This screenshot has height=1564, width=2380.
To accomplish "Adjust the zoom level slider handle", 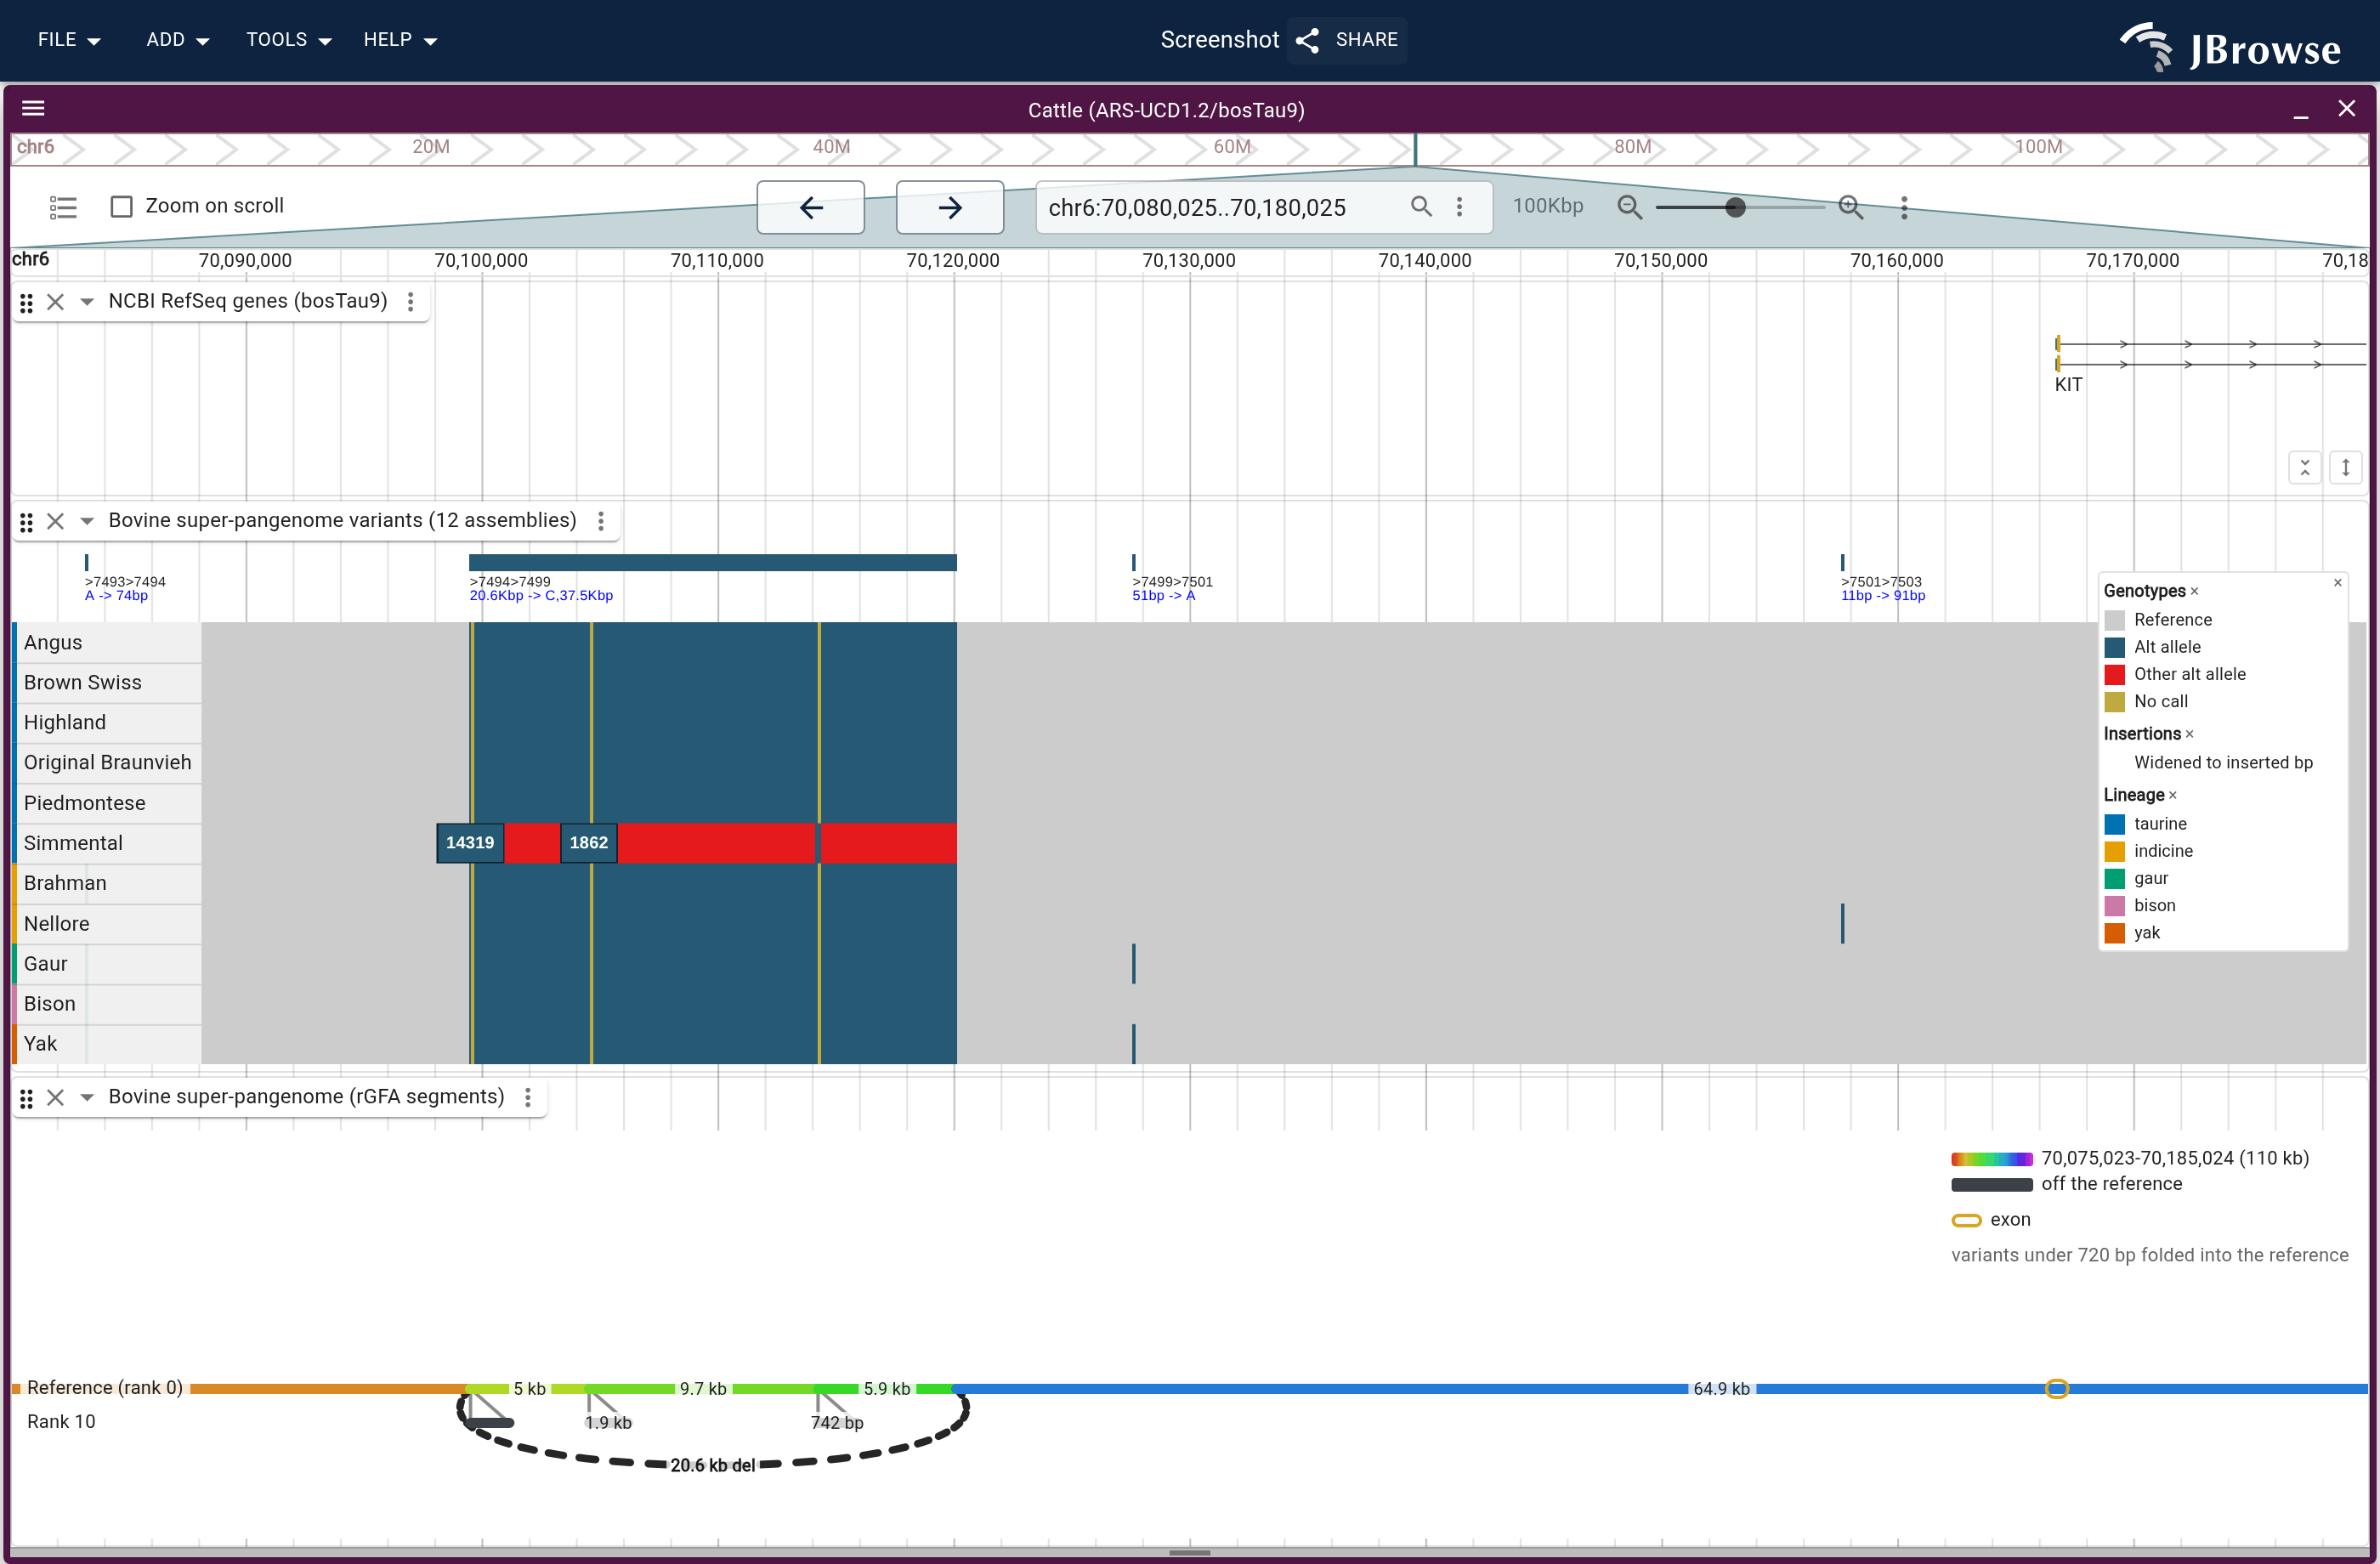I will pos(1735,207).
